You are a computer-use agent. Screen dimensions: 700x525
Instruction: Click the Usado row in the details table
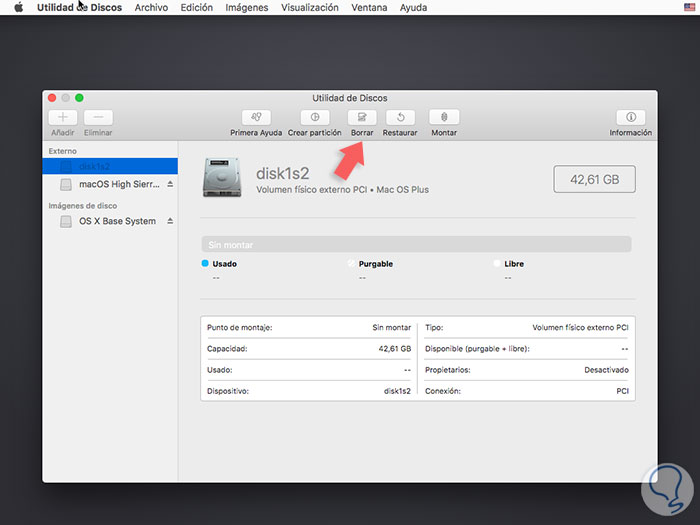click(x=309, y=370)
